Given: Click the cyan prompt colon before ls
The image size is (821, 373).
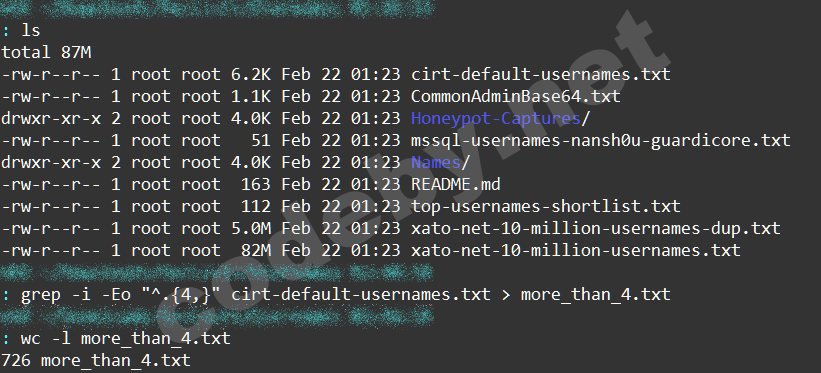Looking at the screenshot, I should click(x=6, y=31).
